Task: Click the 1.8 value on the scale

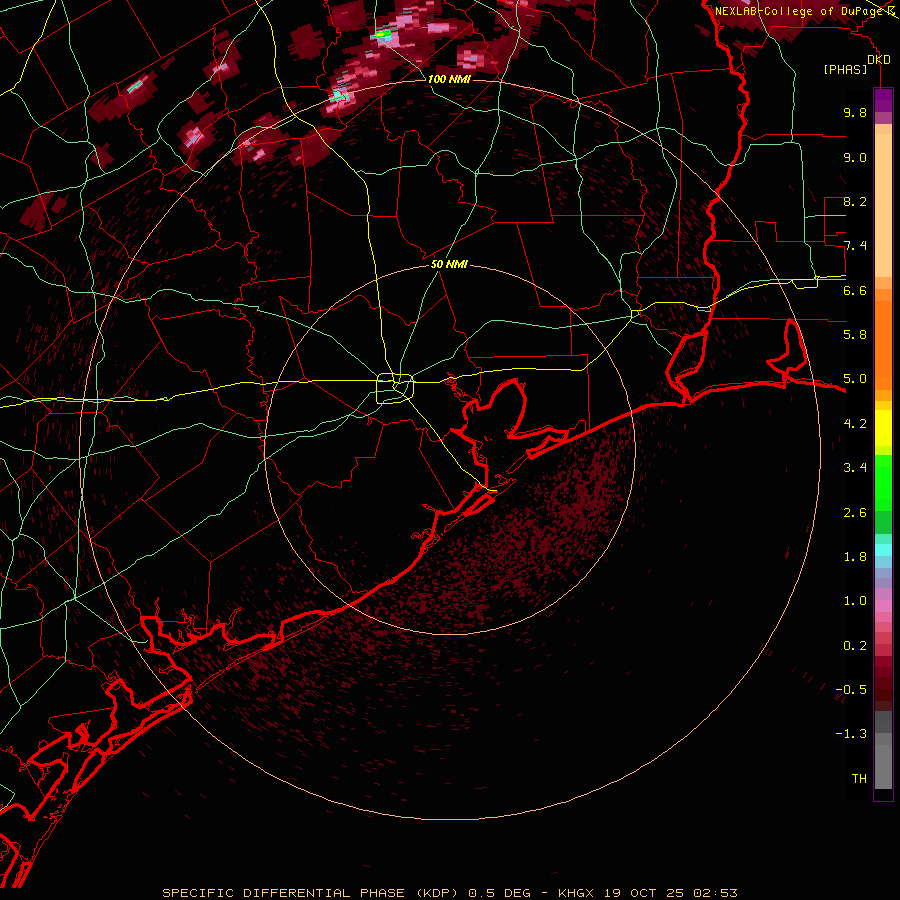Action: pyautogui.click(x=855, y=557)
